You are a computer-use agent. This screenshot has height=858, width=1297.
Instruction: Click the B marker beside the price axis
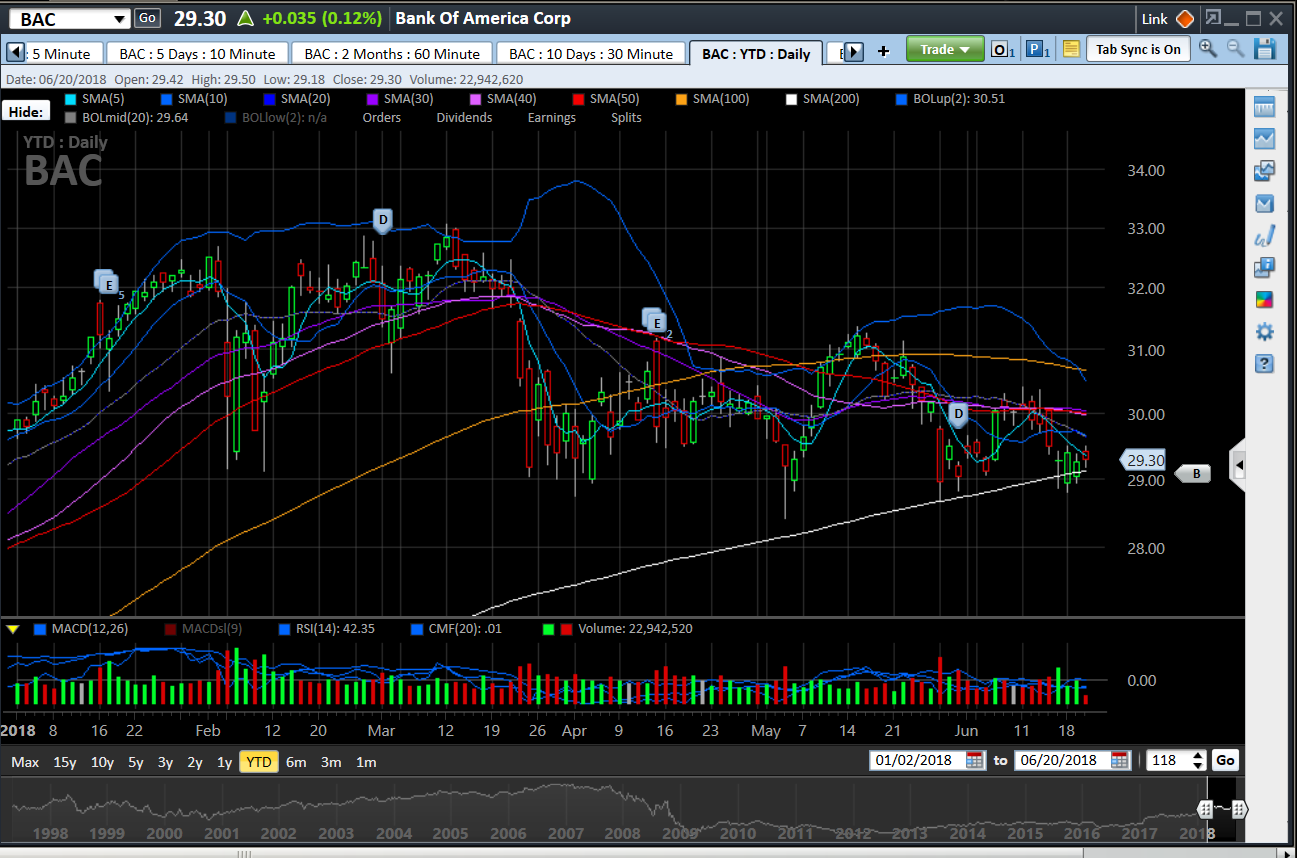[1194, 474]
